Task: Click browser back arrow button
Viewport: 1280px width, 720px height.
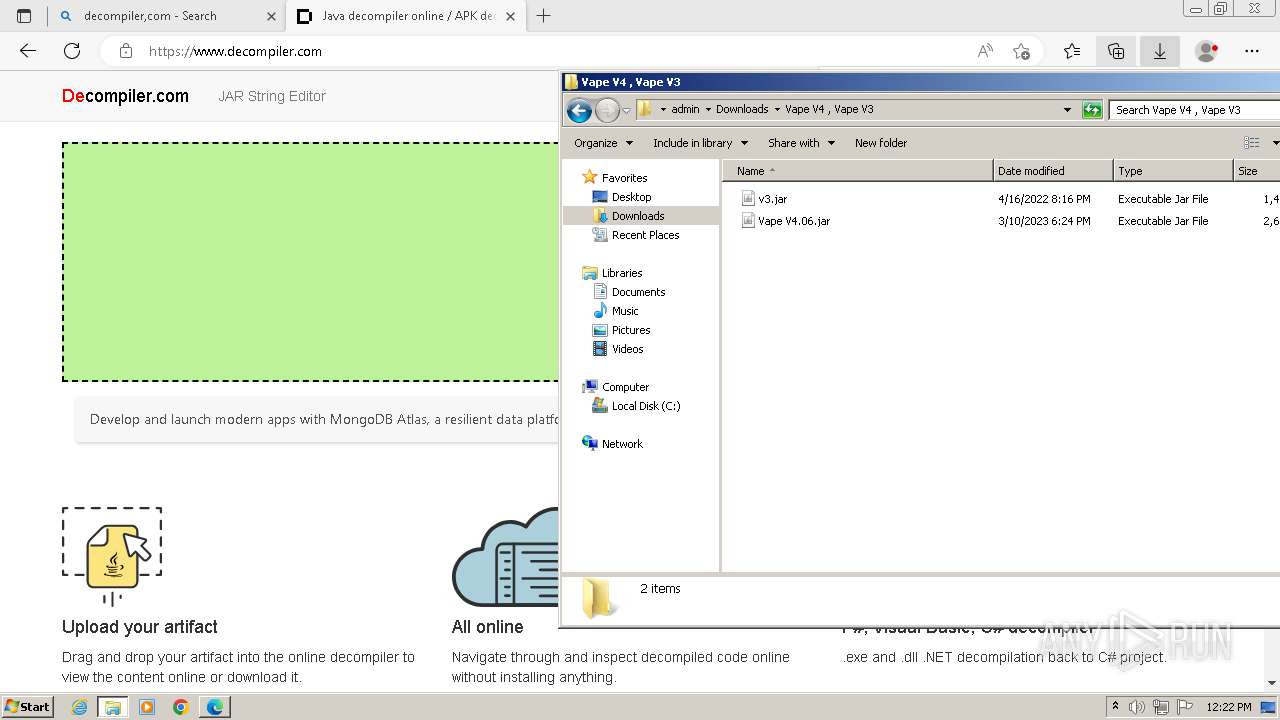Action: pyautogui.click(x=28, y=51)
